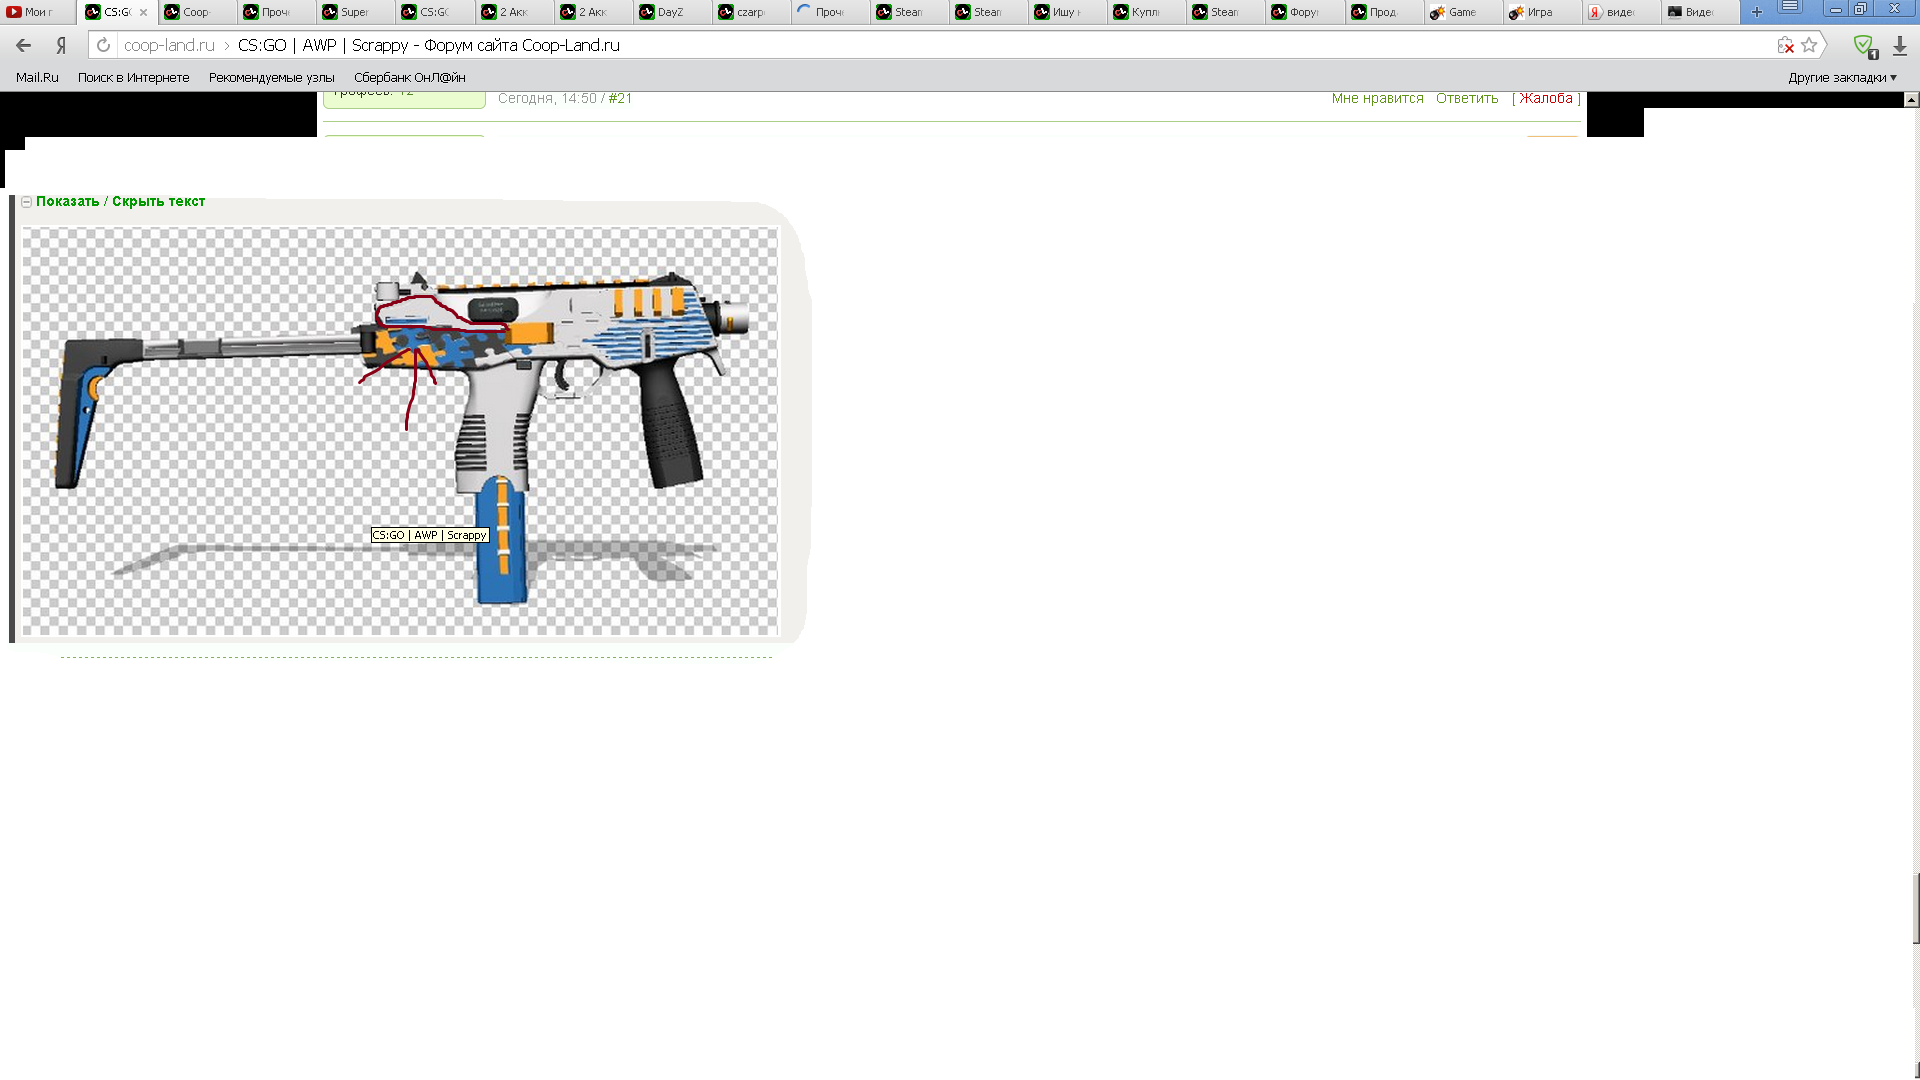The height and width of the screenshot is (1080, 1920).
Task: Switch to the Ищу tab
Action: [1066, 12]
